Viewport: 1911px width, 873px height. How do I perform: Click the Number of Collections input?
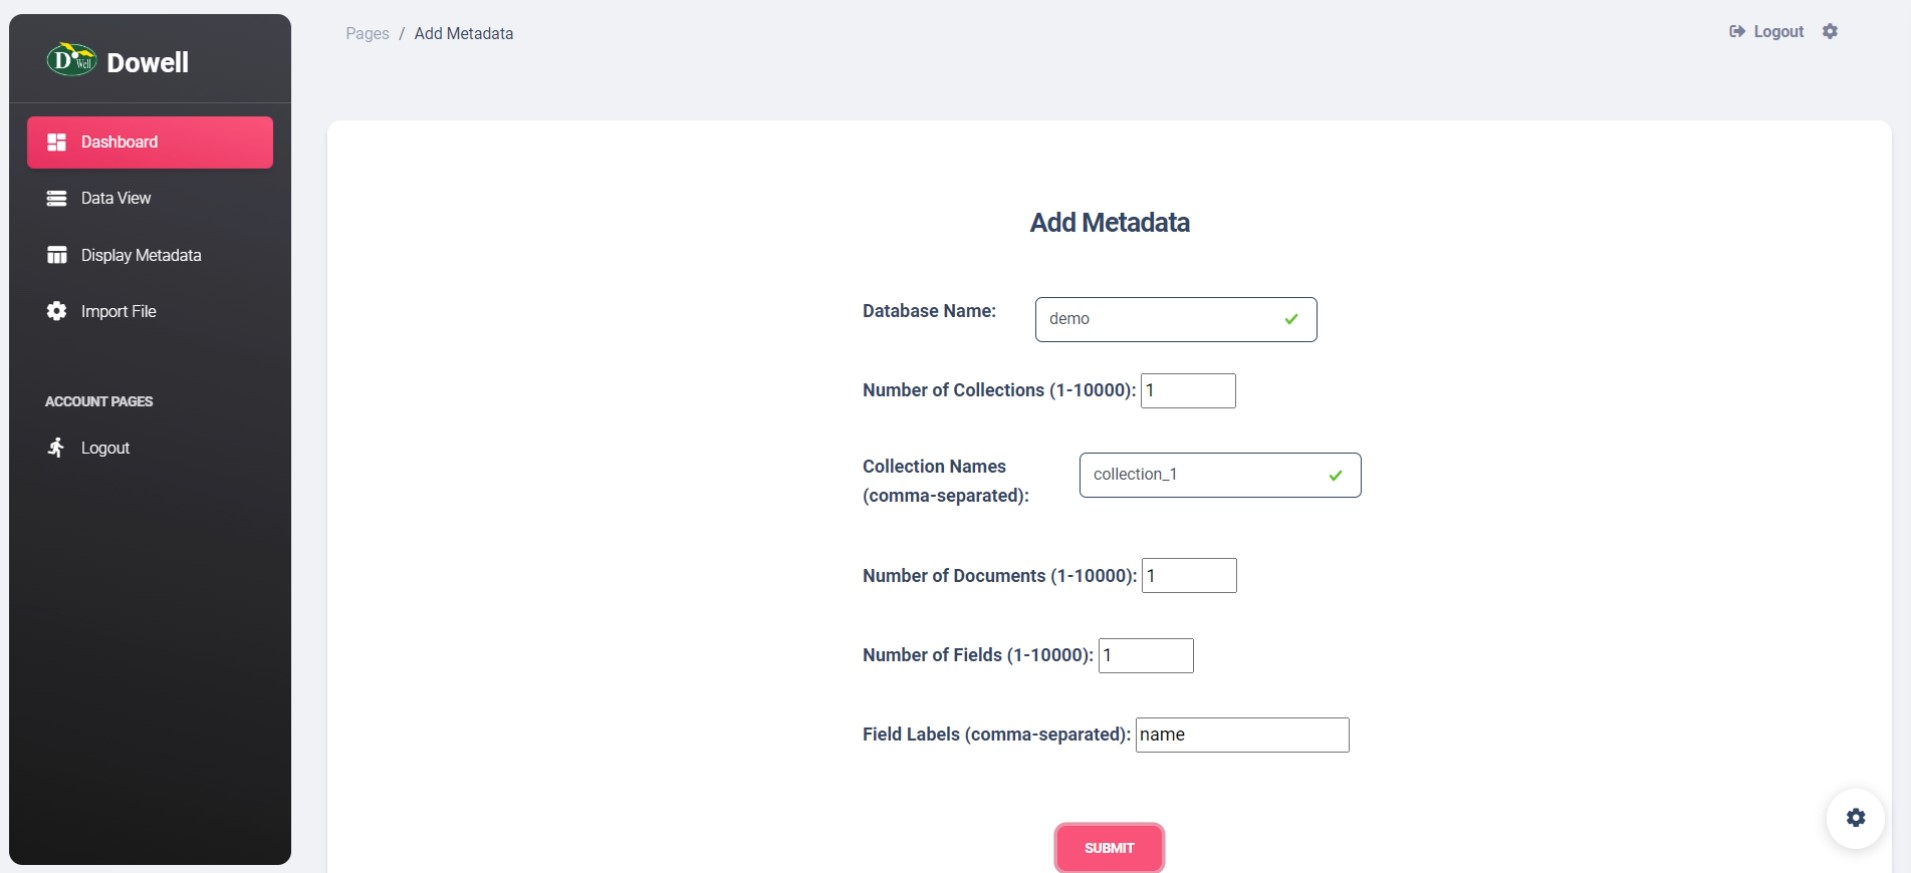[1188, 390]
